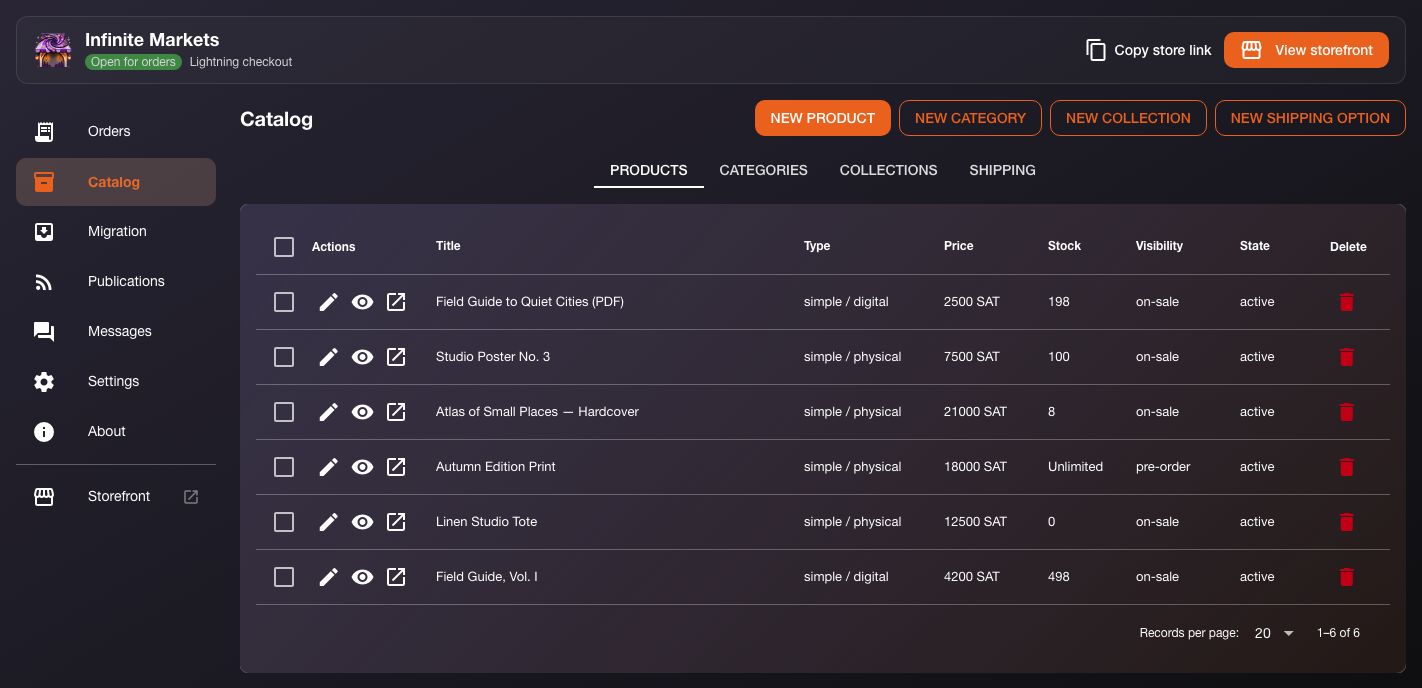Toggle visibility eye for Studio Poster No. 3

[362, 357]
